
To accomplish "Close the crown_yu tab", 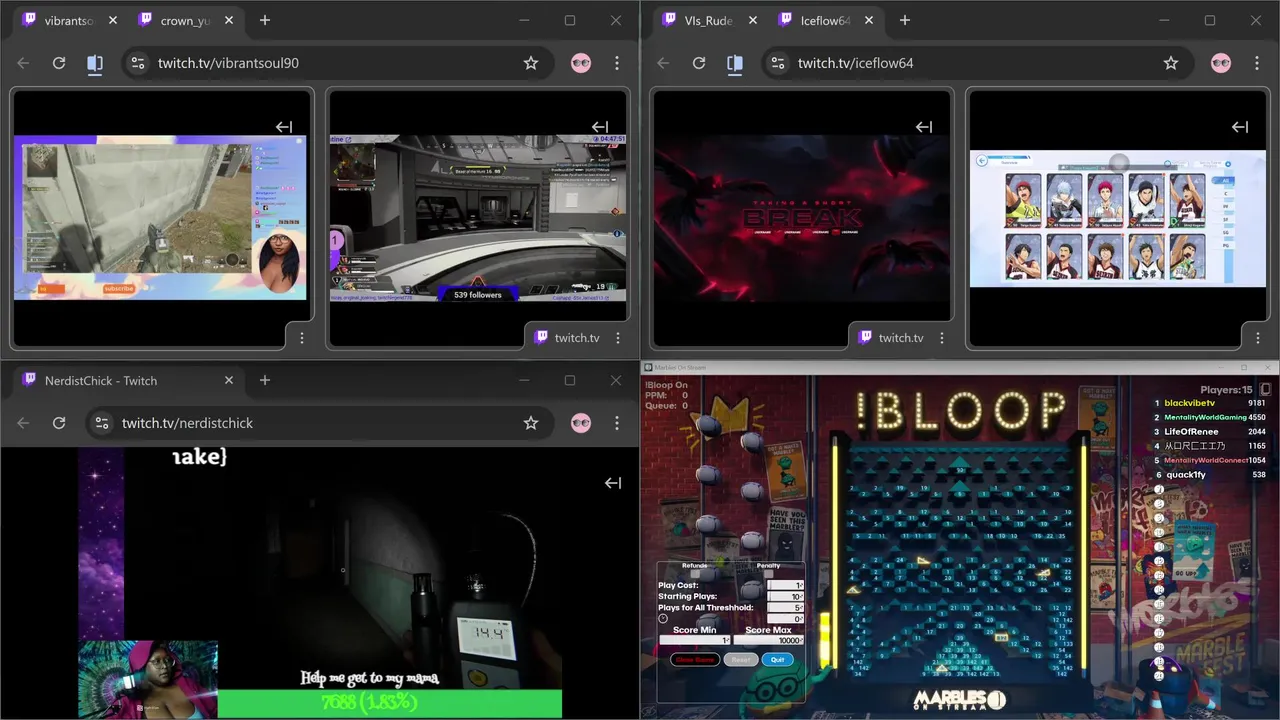I will click(228, 20).
